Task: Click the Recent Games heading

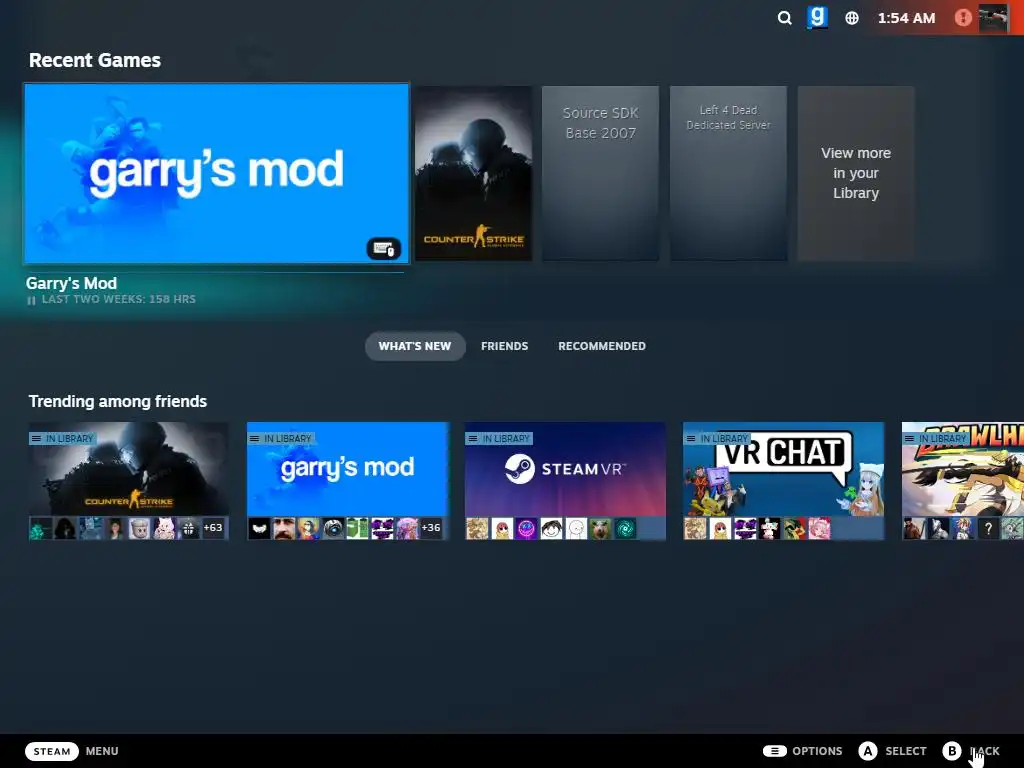Action: pyautogui.click(x=95, y=60)
